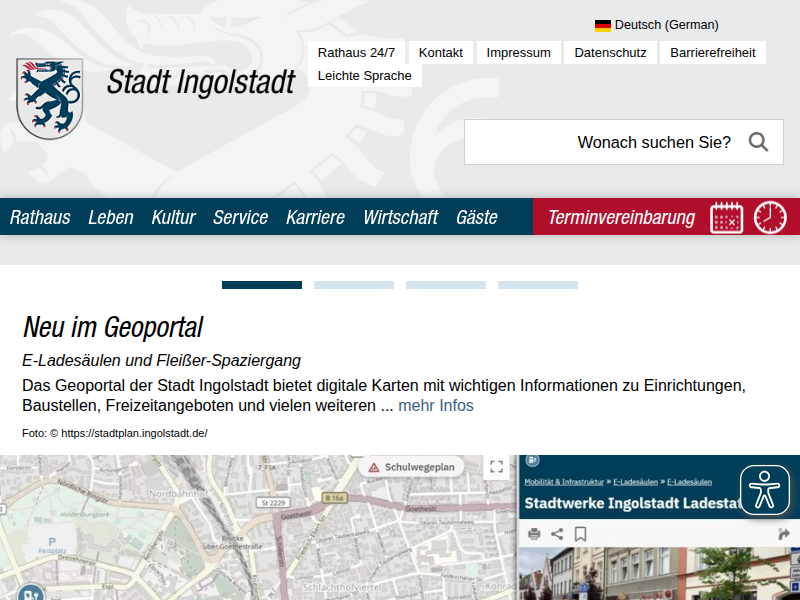The height and width of the screenshot is (600, 800).
Task: Click the search magnifier icon
Action: [x=758, y=142]
